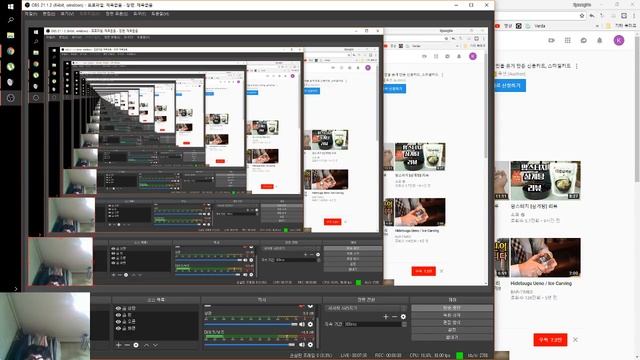Viewport: 640px width, 360px height.
Task: Toggle eye icon of topmost source
Action: 118,309
